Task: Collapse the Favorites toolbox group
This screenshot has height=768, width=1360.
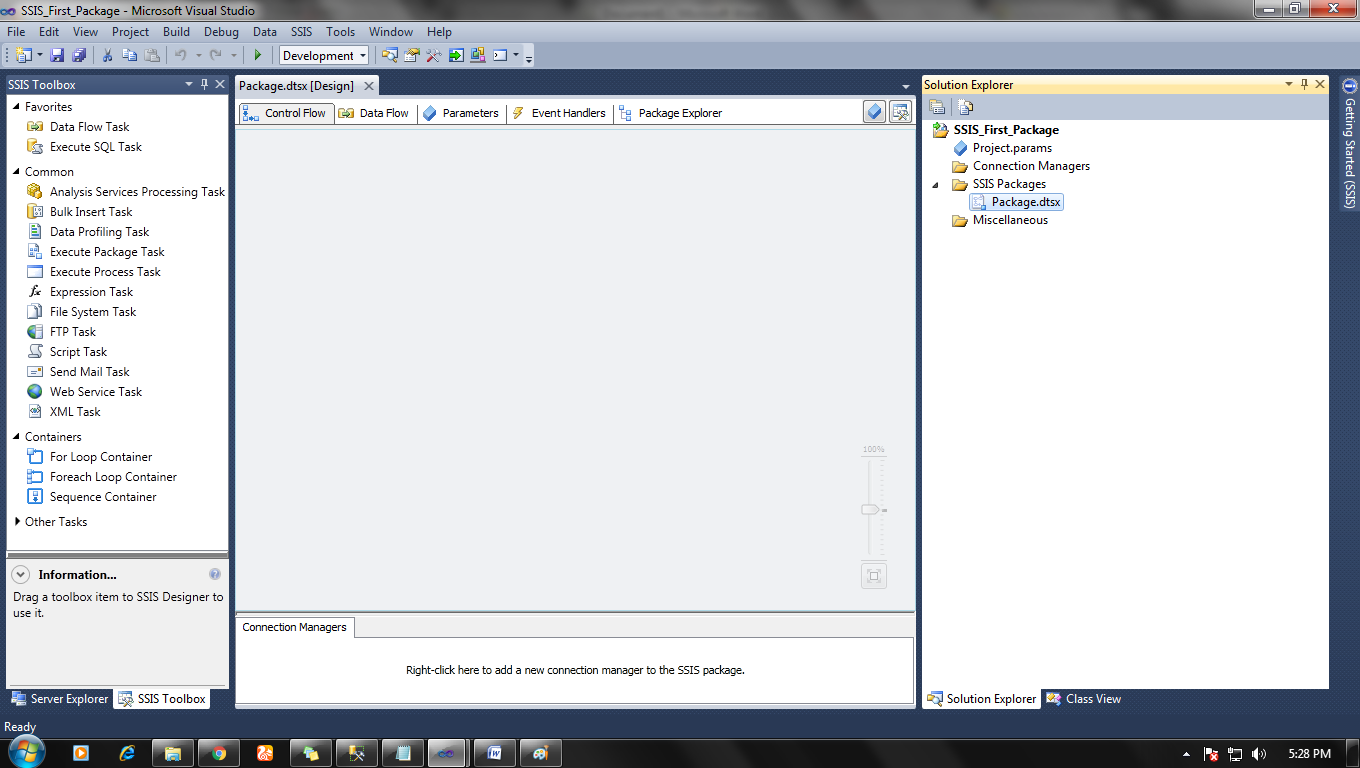Action: pyautogui.click(x=16, y=107)
